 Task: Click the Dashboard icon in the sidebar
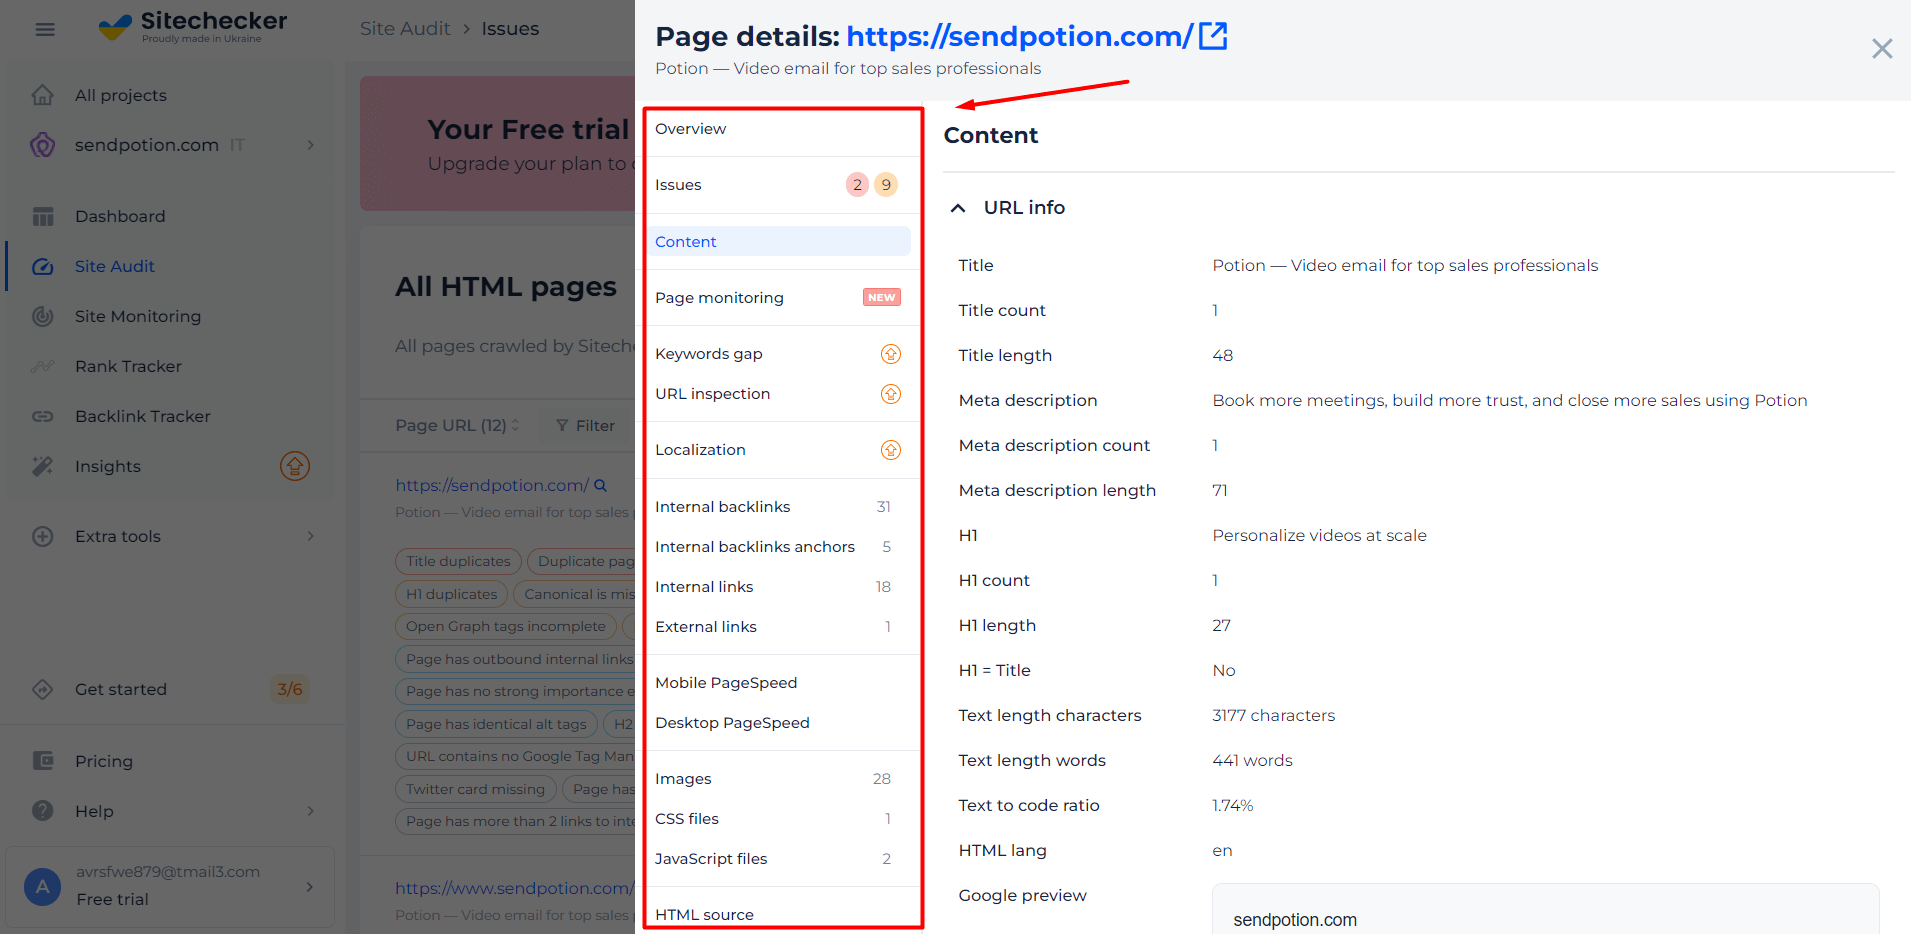click(43, 216)
